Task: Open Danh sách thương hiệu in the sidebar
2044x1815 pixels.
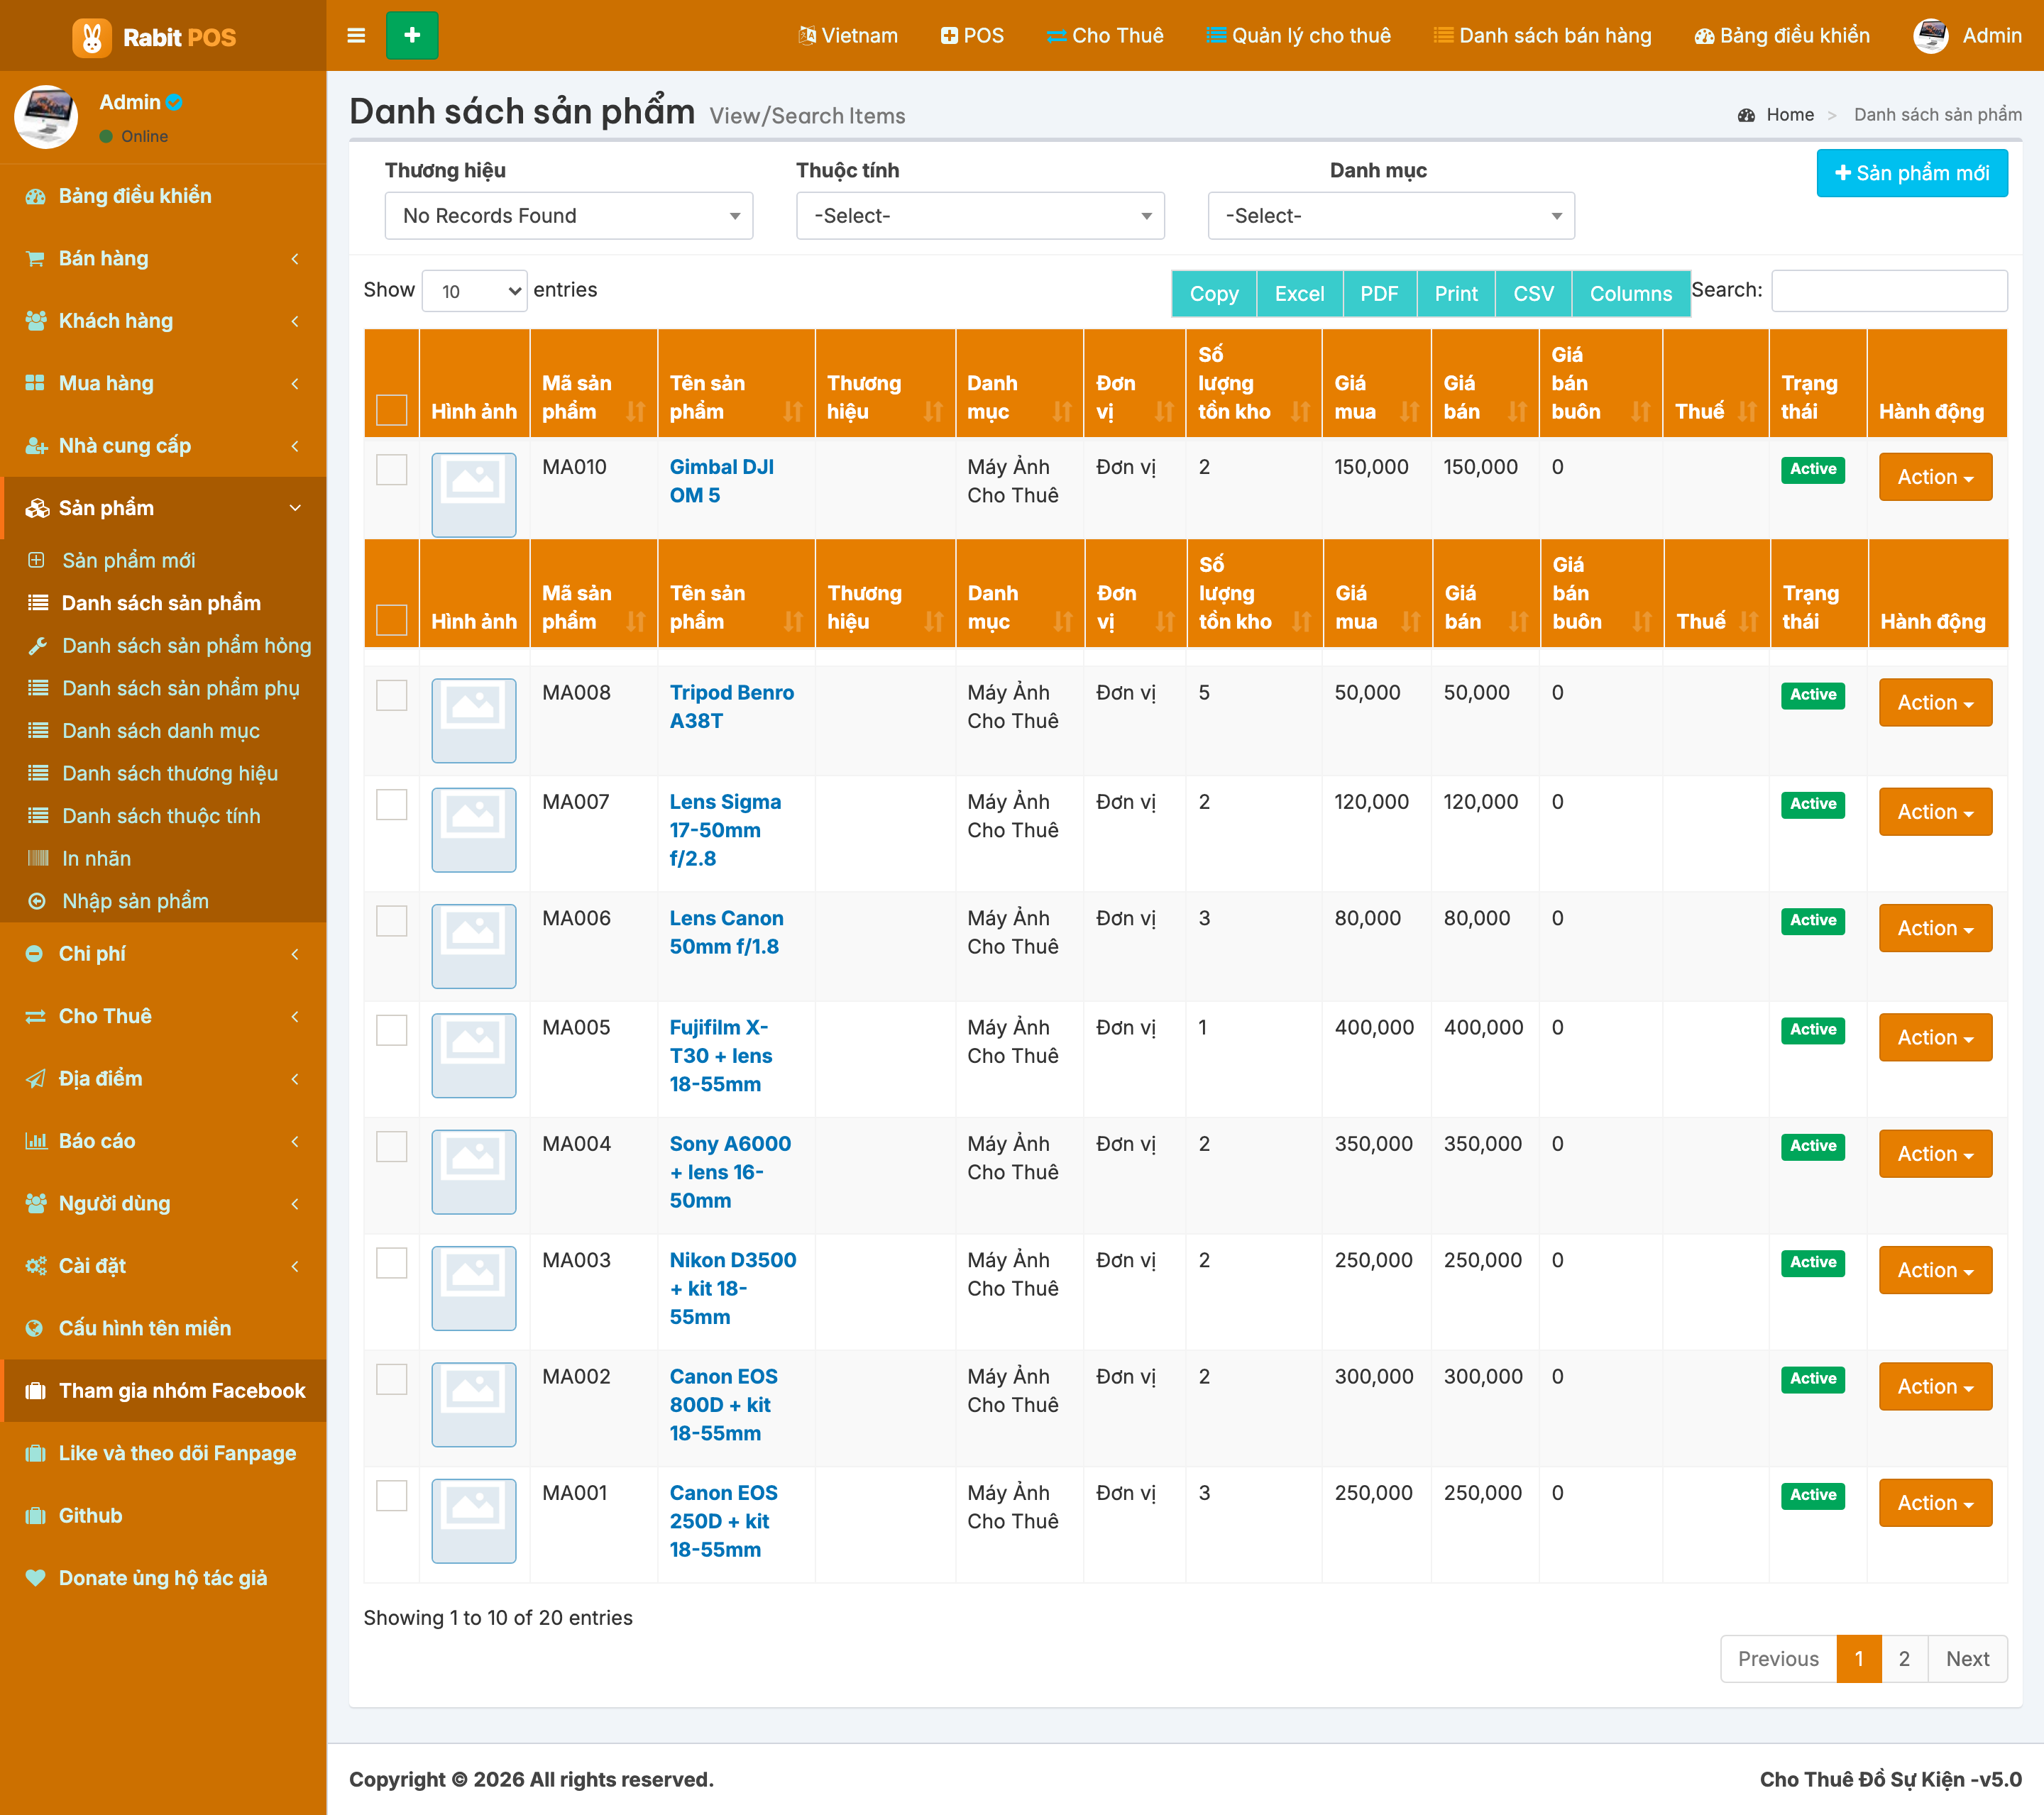Action: [x=170, y=773]
